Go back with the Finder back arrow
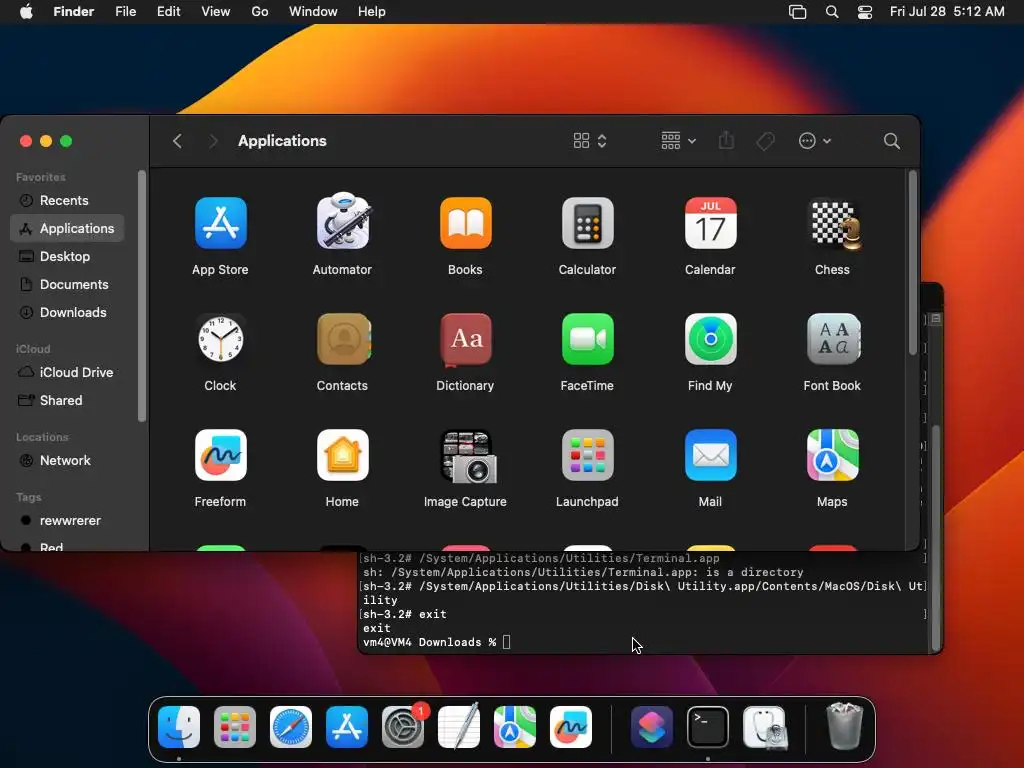The height and width of the screenshot is (768, 1024). tap(177, 141)
